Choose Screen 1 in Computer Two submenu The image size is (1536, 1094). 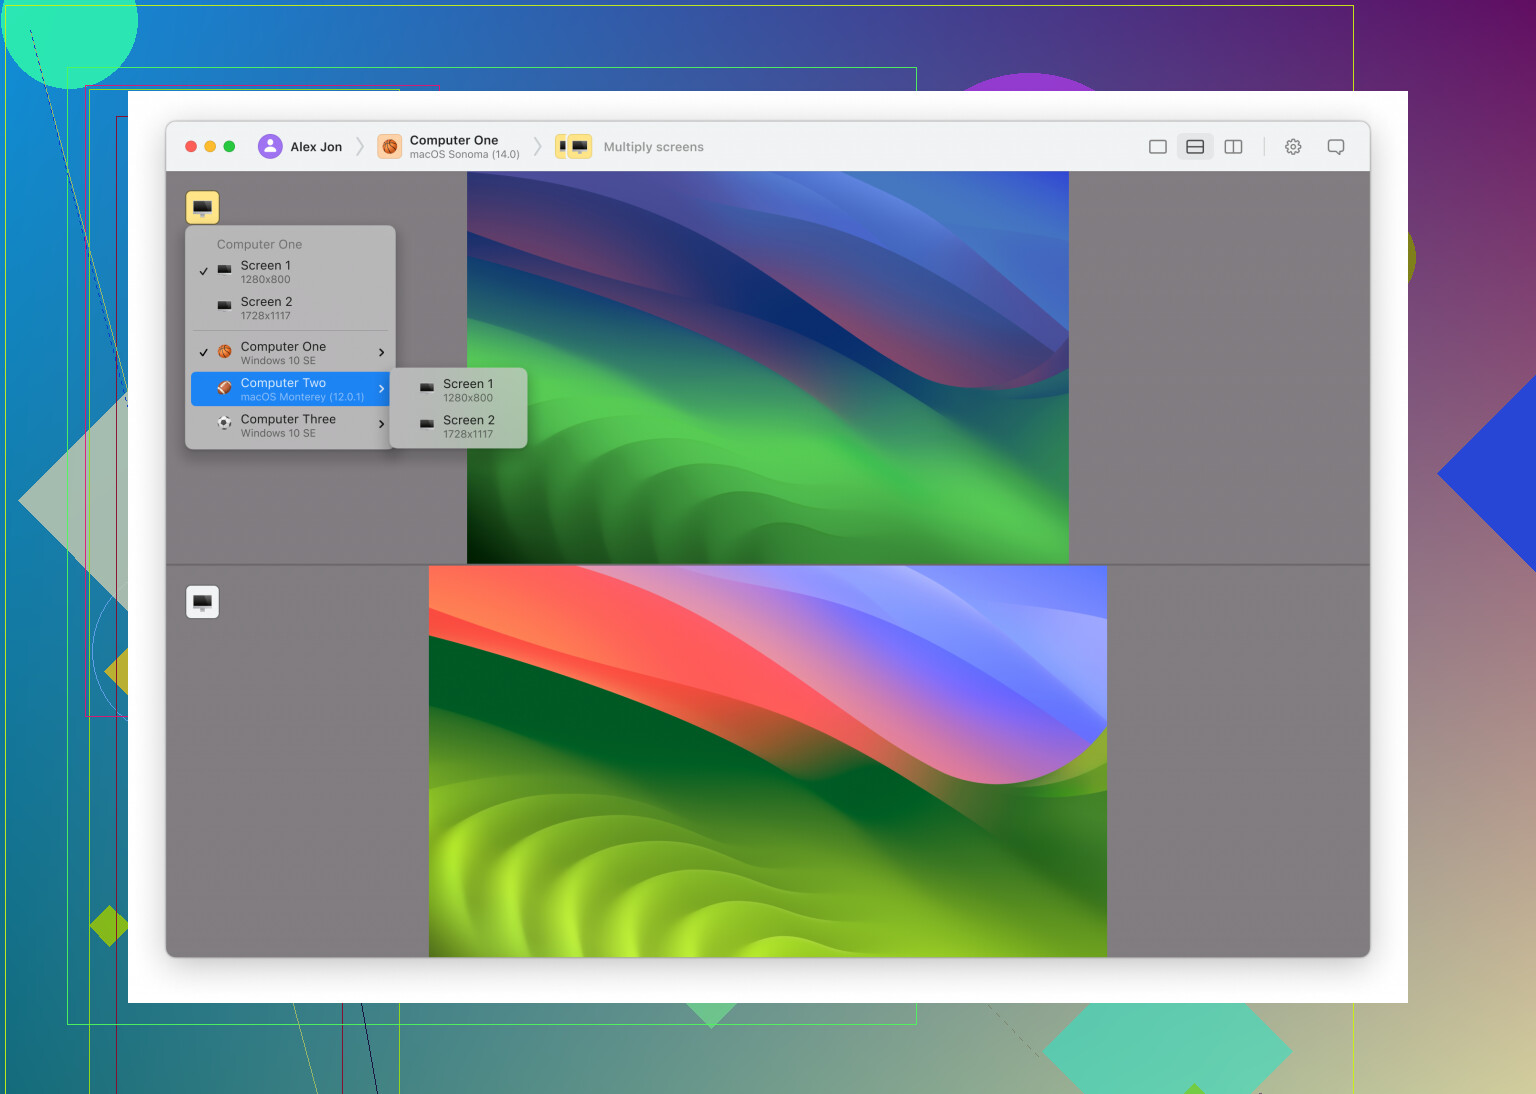(x=467, y=390)
